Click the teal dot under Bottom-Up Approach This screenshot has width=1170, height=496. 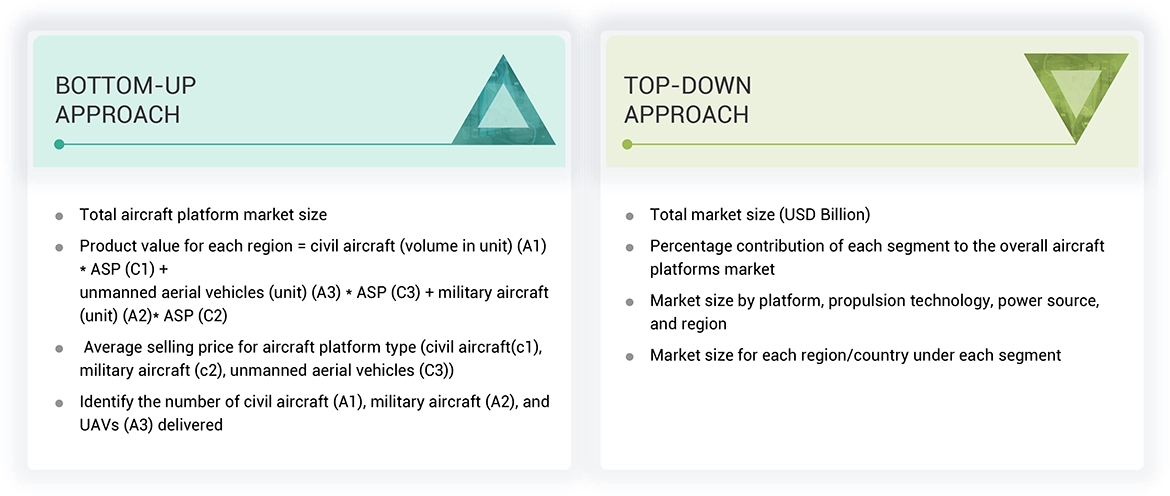click(x=60, y=144)
